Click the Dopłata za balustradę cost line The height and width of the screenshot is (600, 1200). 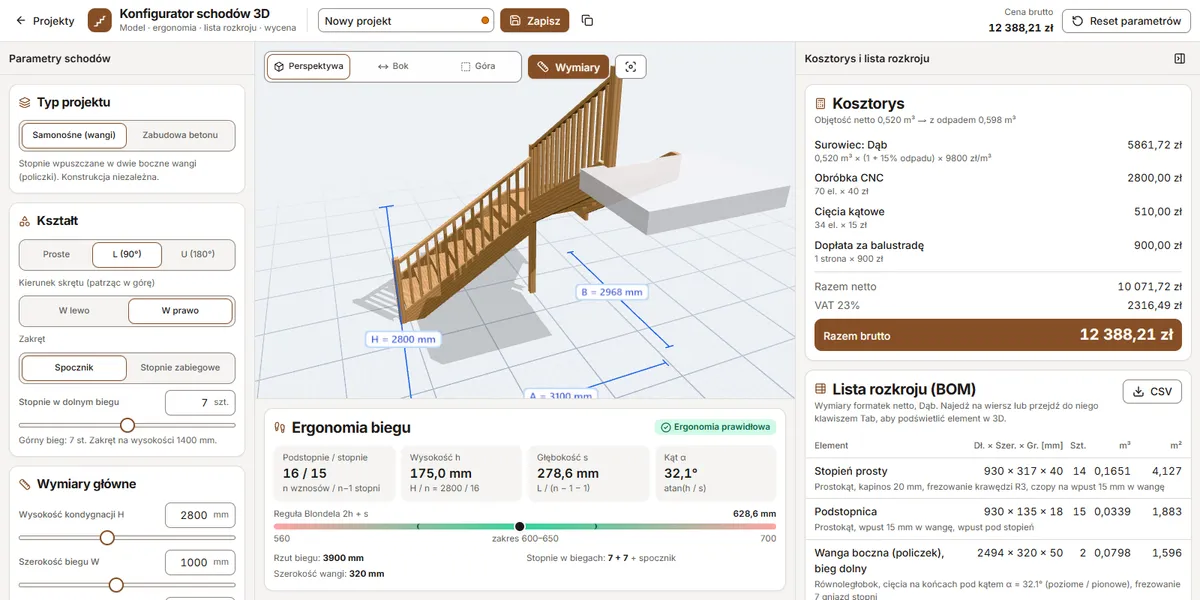997,251
